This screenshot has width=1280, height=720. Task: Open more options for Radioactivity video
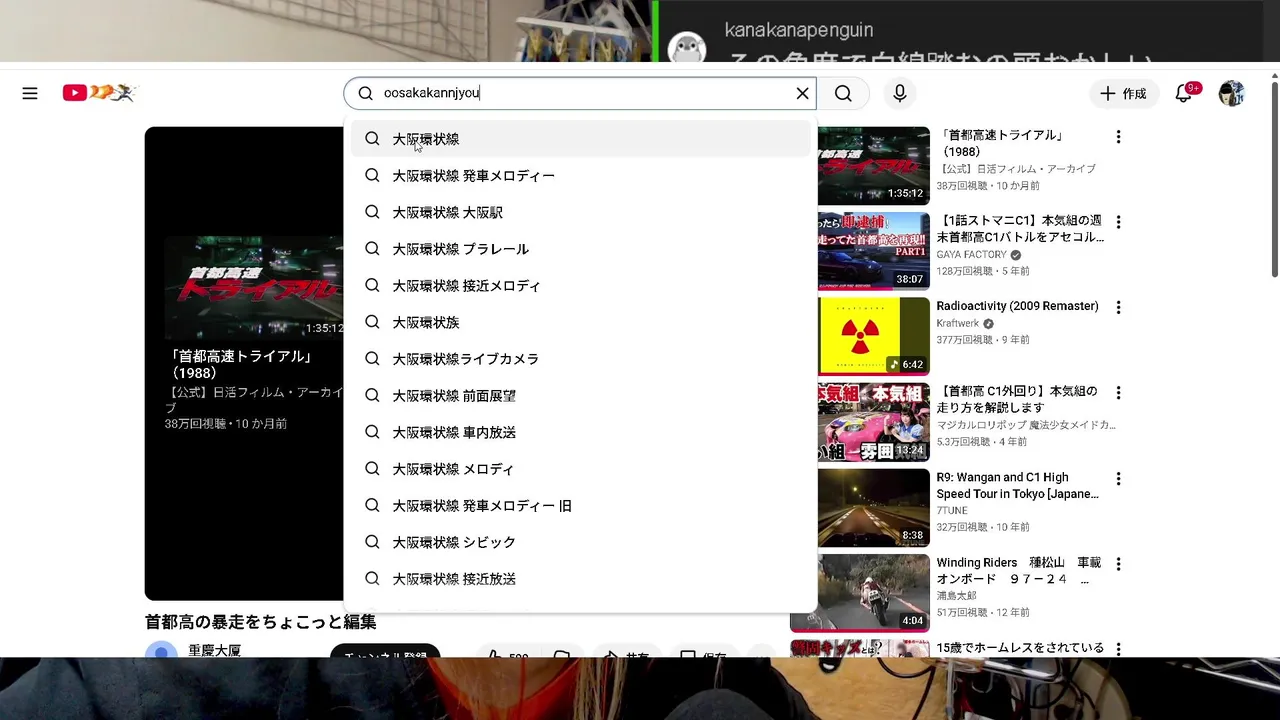click(1118, 308)
